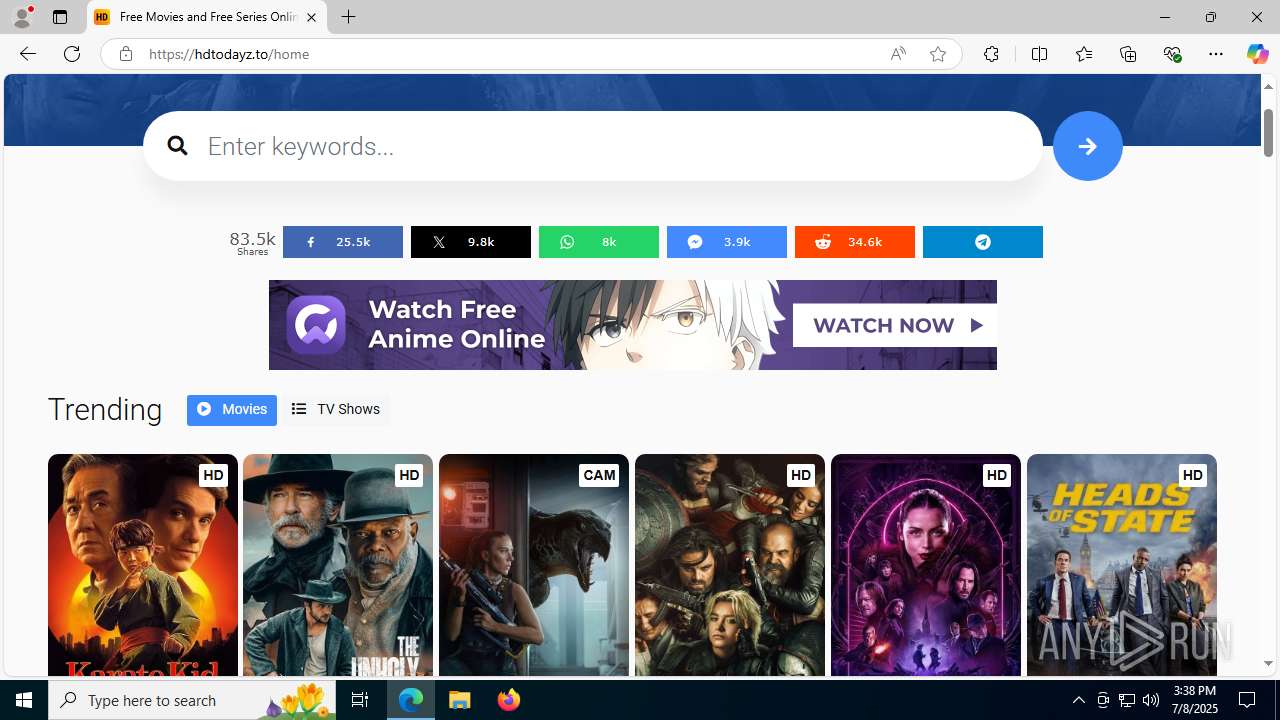1280x720 pixels.
Task: Share on X with 9.8k count
Action: point(471,242)
